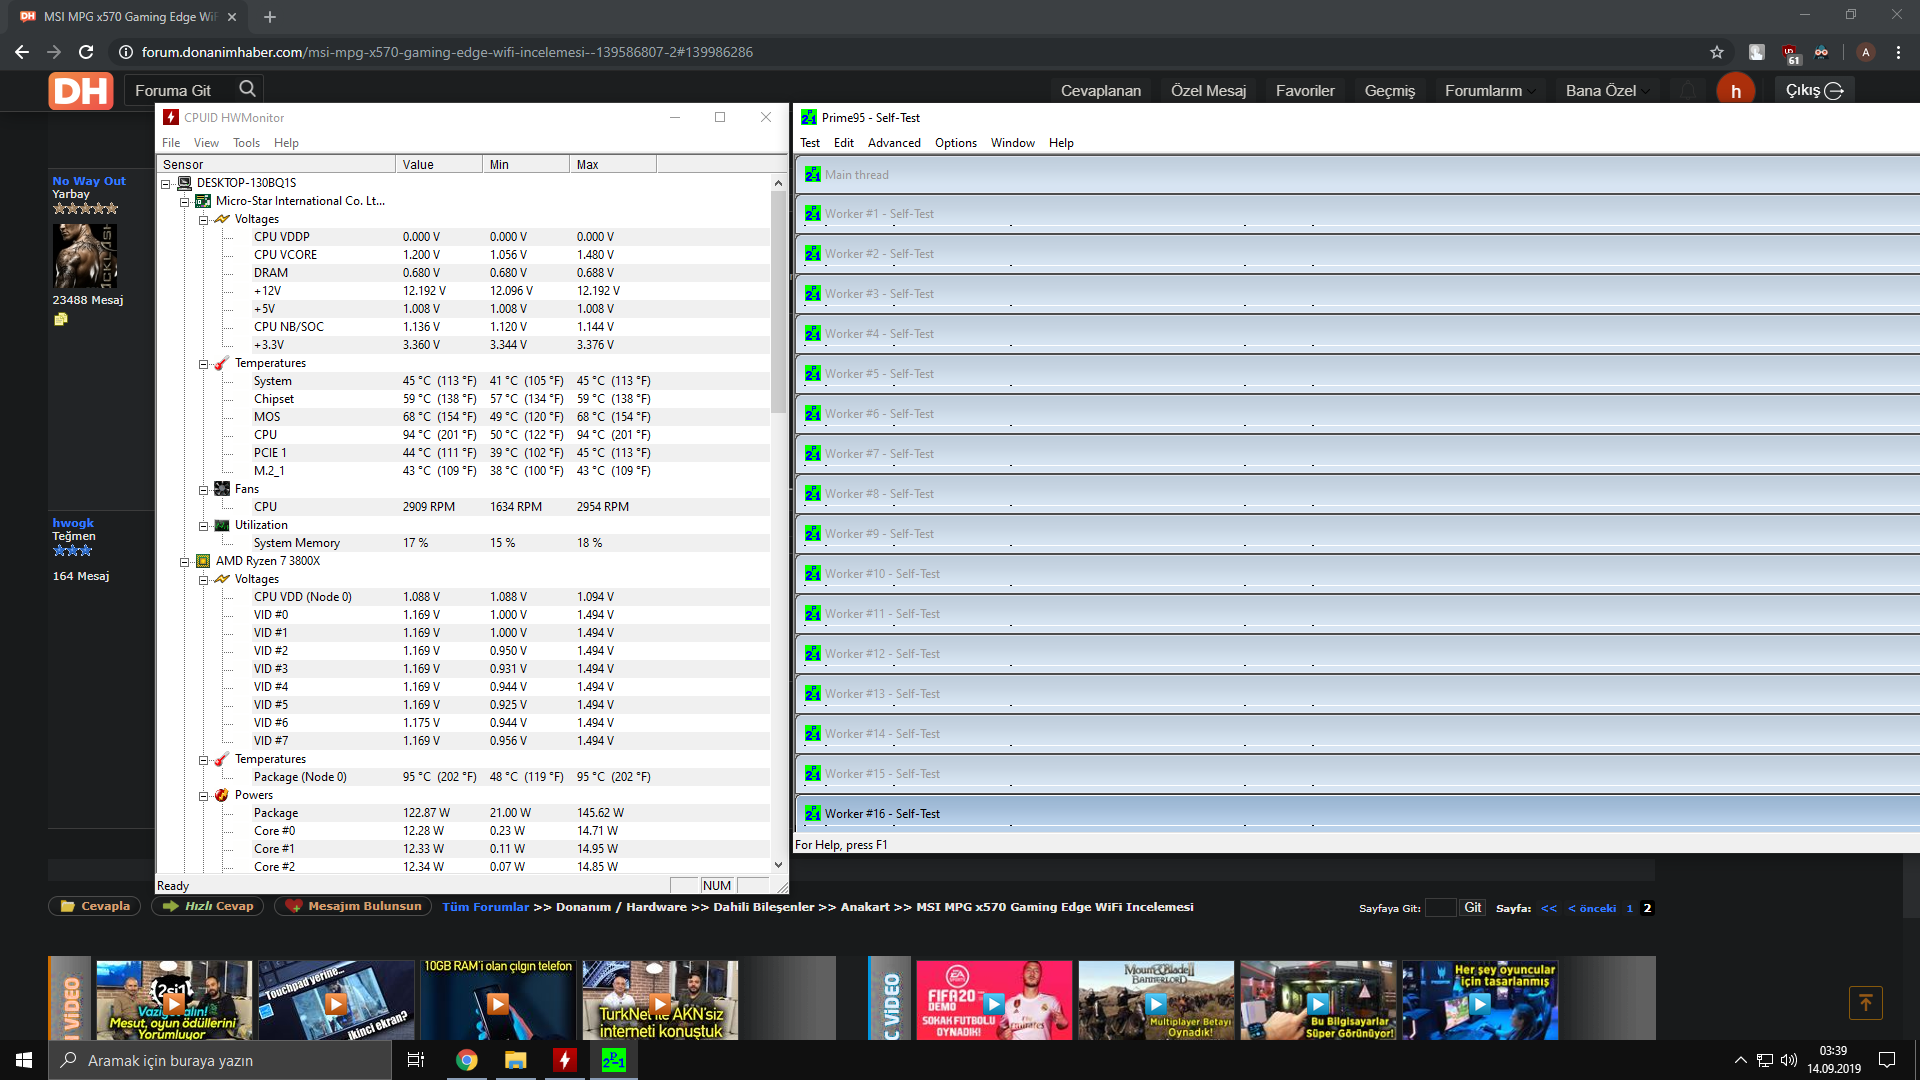This screenshot has height=1080, width=1920.
Task: Click the DH forum logo
Action: pos(81,91)
